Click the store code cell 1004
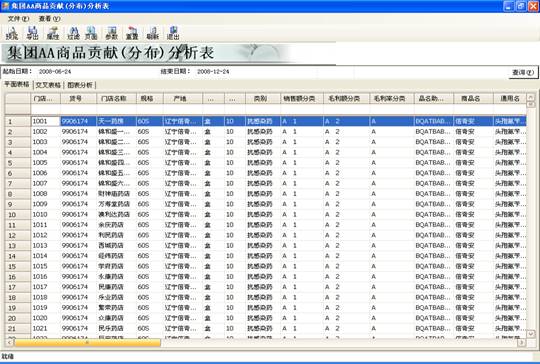 click(x=45, y=152)
